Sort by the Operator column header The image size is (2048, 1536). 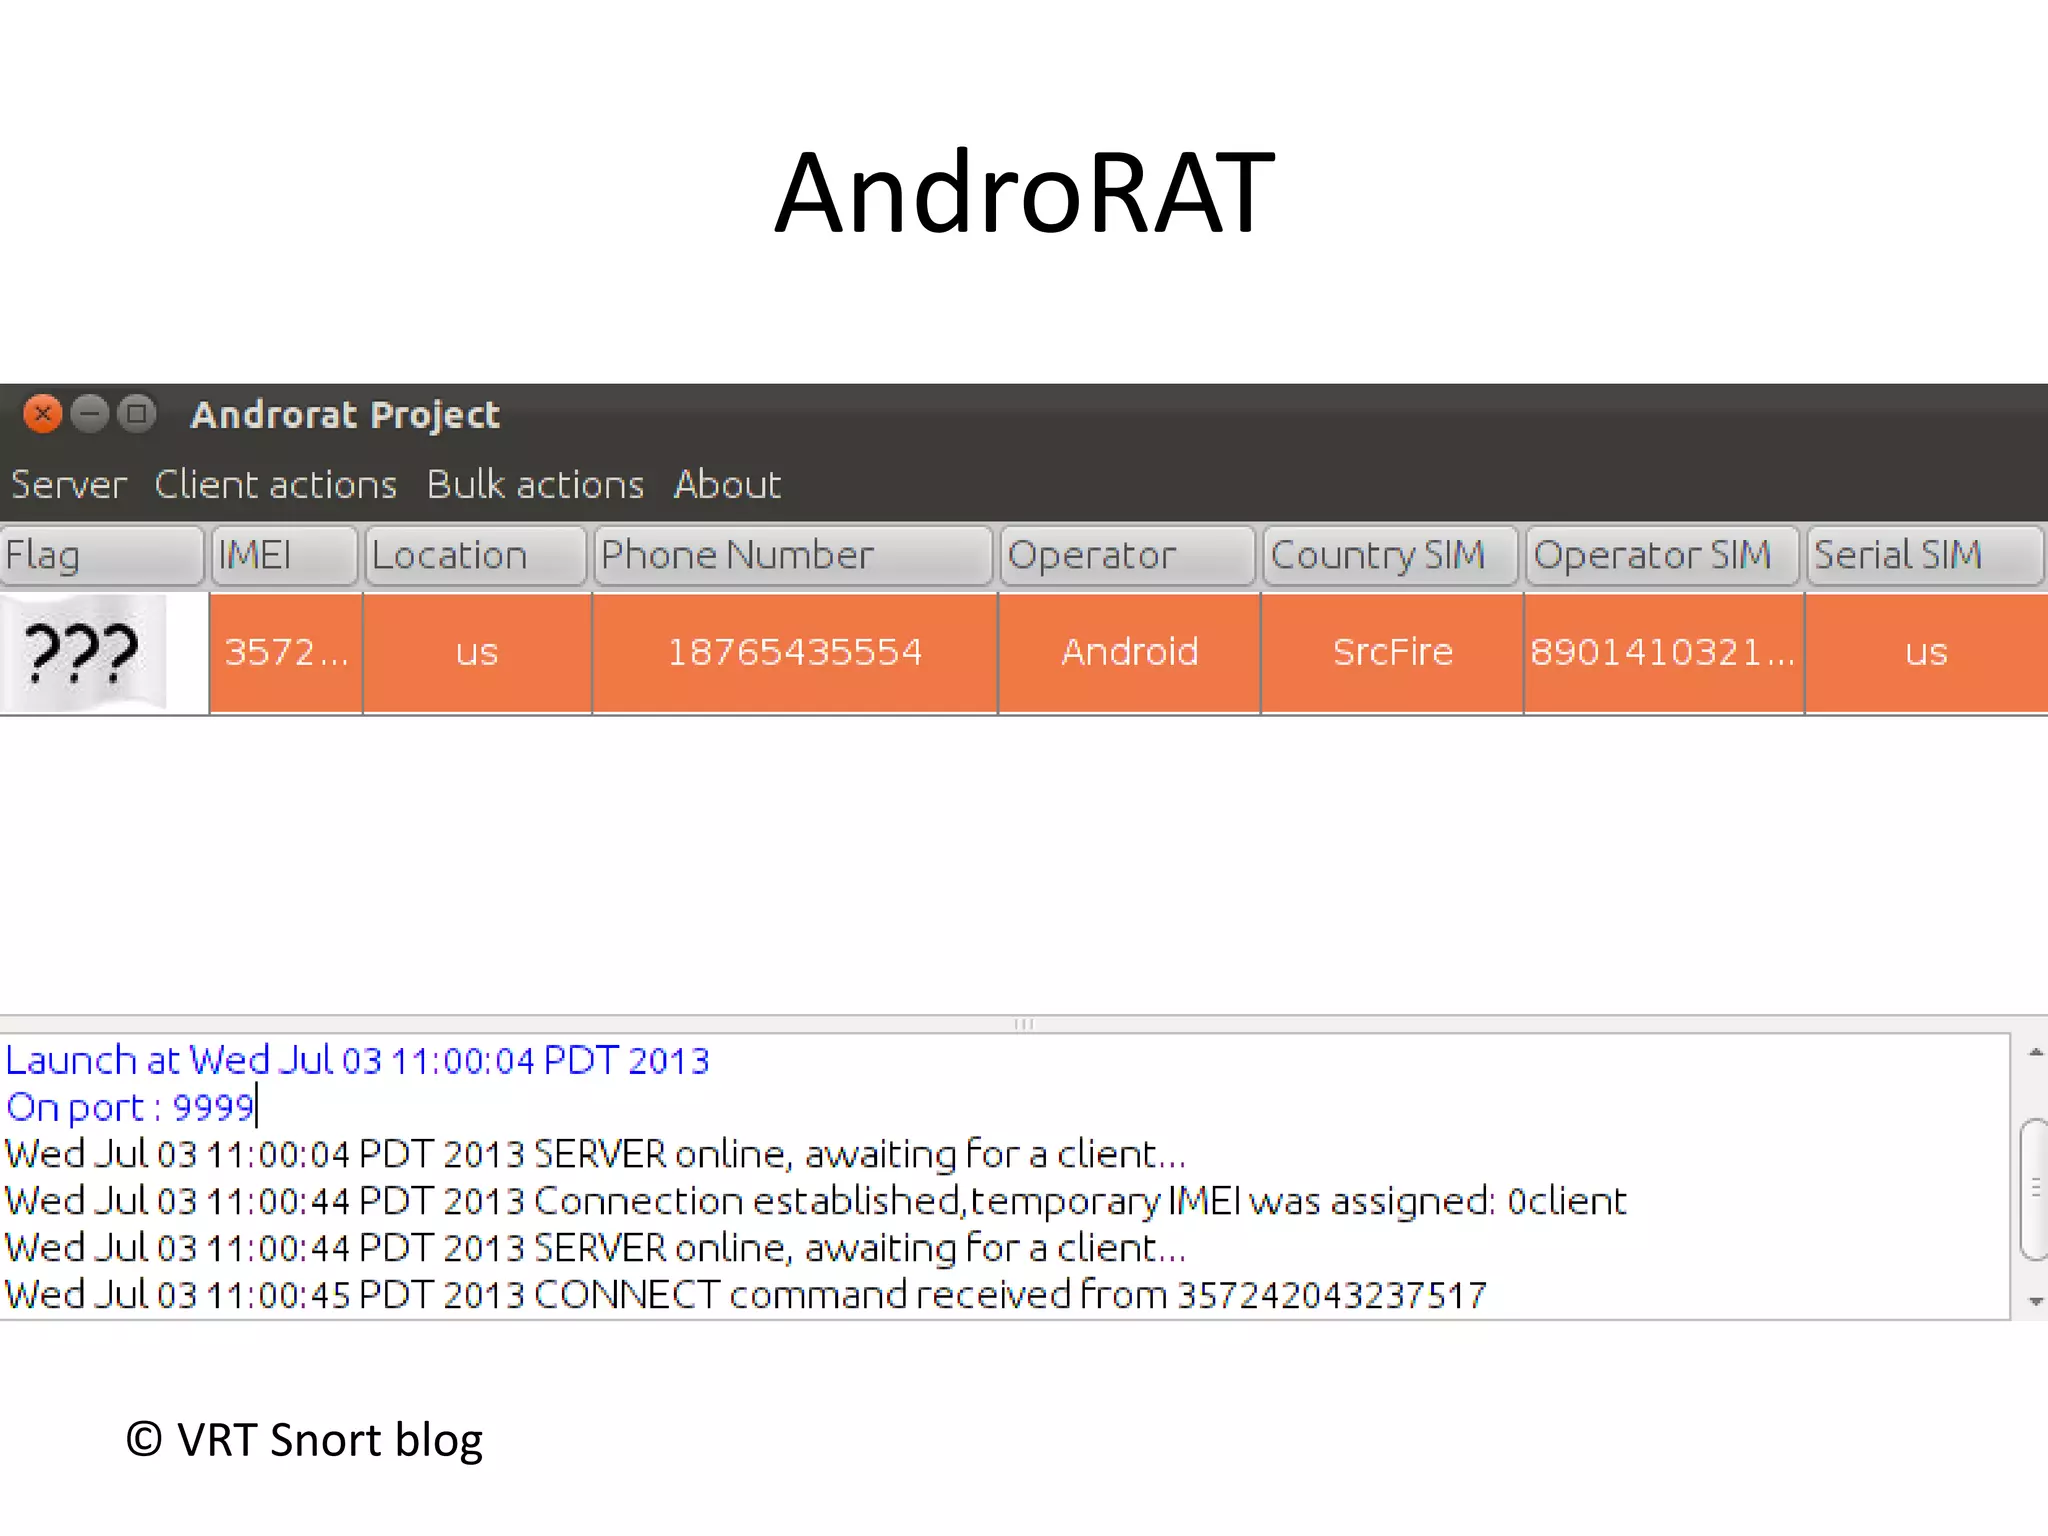[x=1127, y=555]
